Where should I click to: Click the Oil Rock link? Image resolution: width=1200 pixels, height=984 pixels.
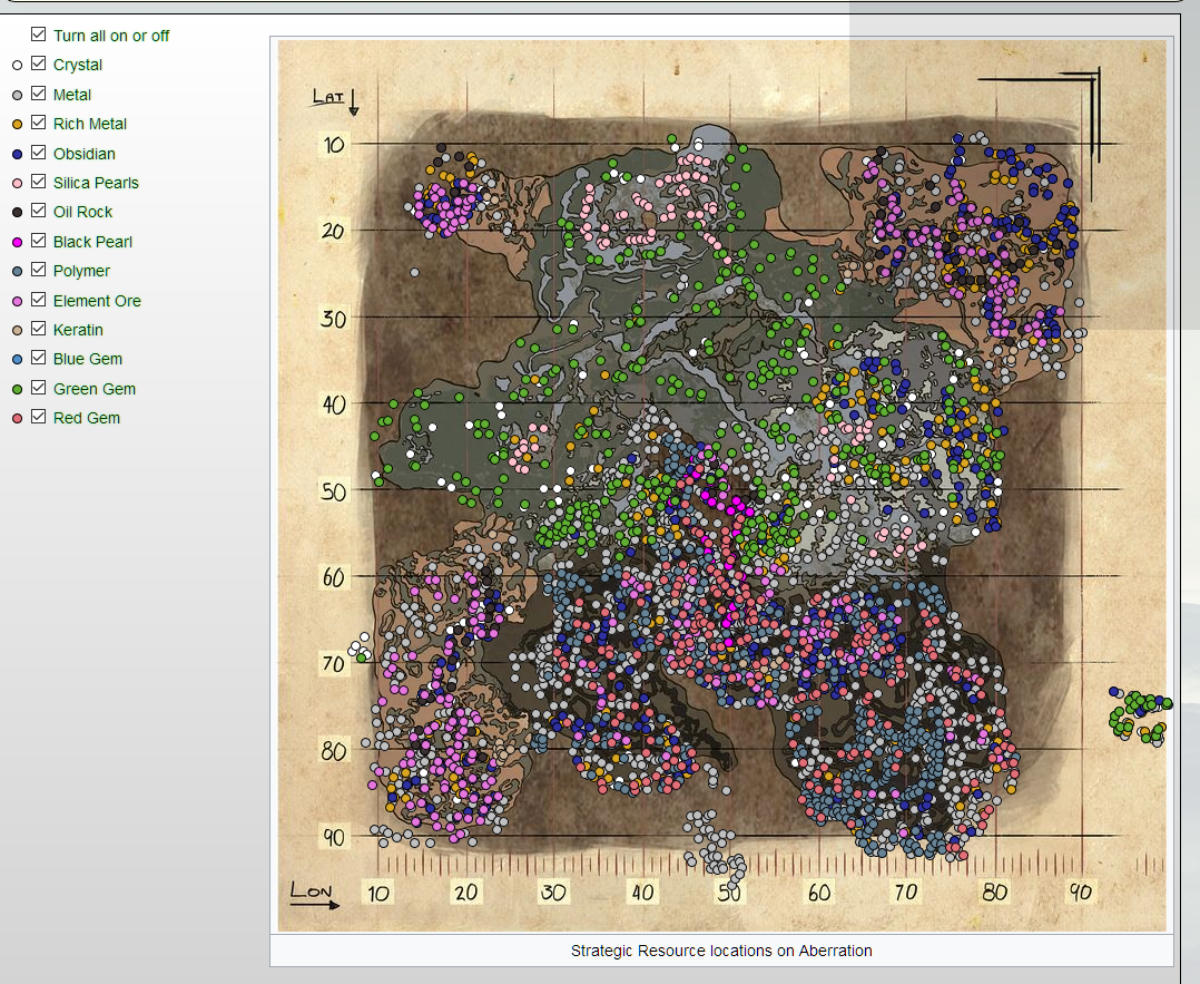(83, 212)
